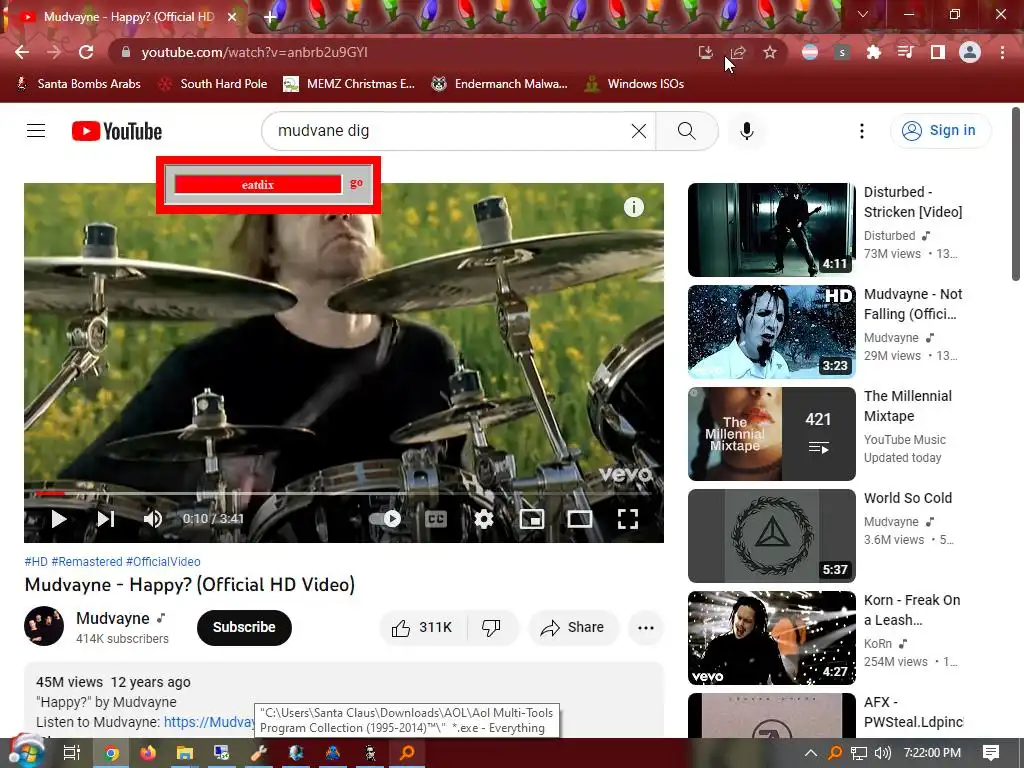Clear the search box with the X
The height and width of the screenshot is (768, 1024).
tap(639, 131)
